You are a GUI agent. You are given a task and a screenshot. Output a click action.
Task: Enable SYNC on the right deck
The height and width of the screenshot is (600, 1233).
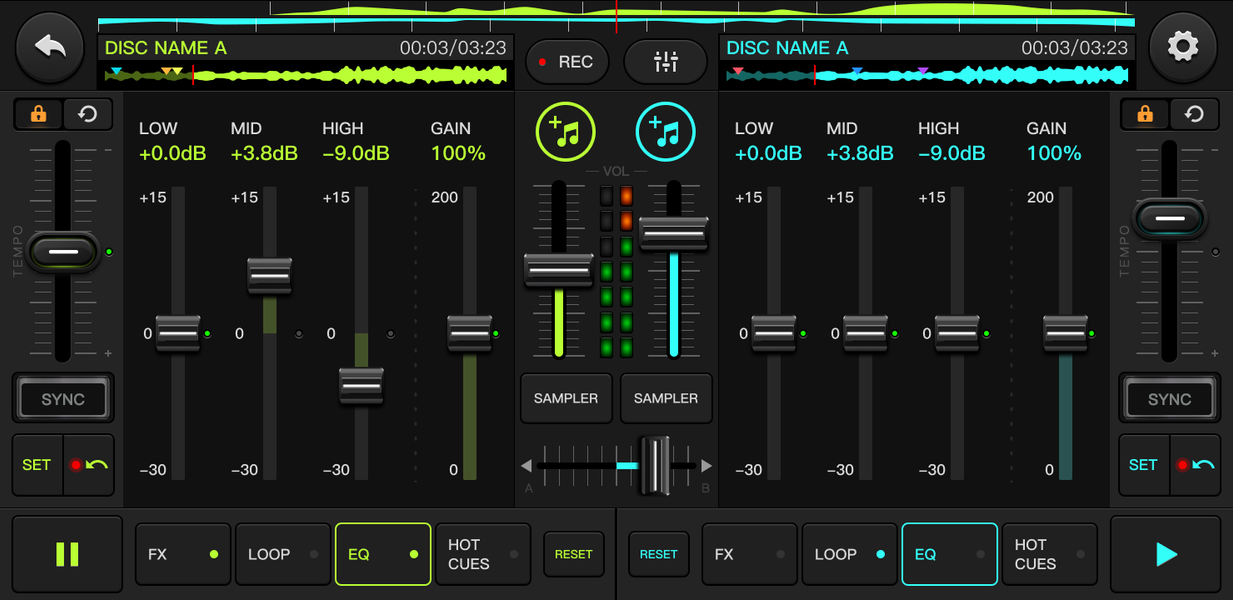tap(1169, 398)
